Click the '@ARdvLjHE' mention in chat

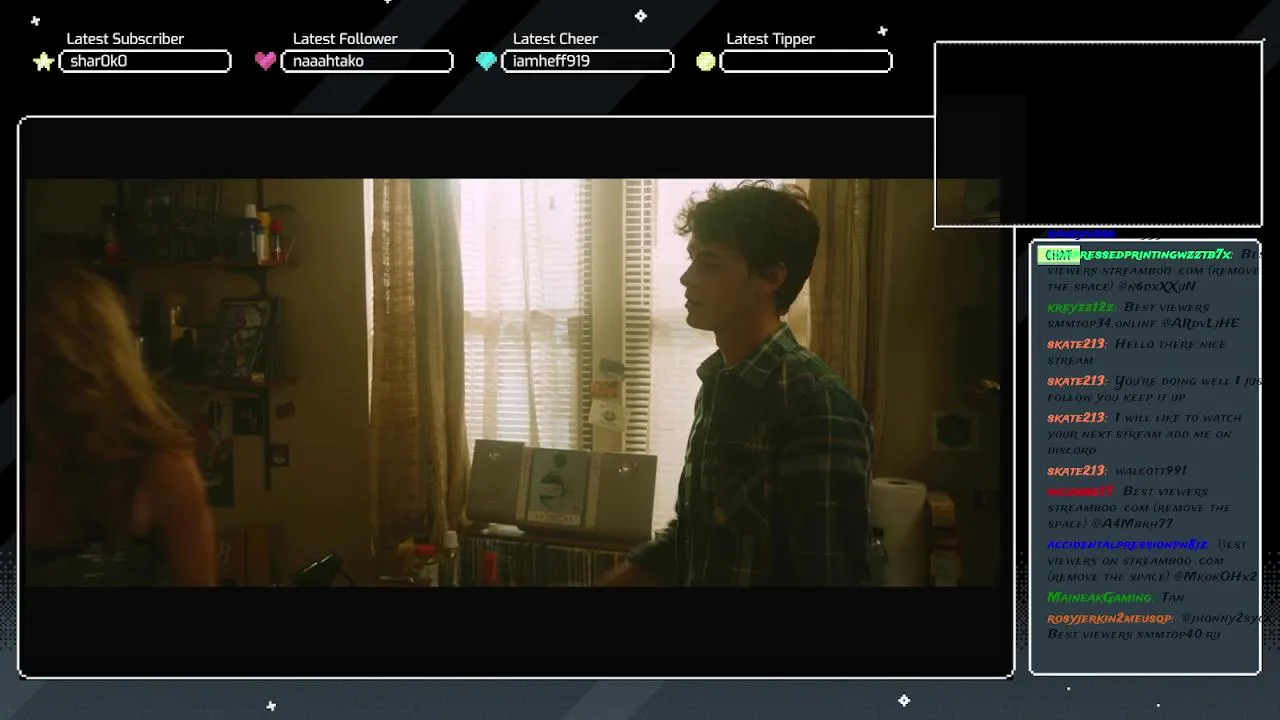click(x=1200, y=323)
